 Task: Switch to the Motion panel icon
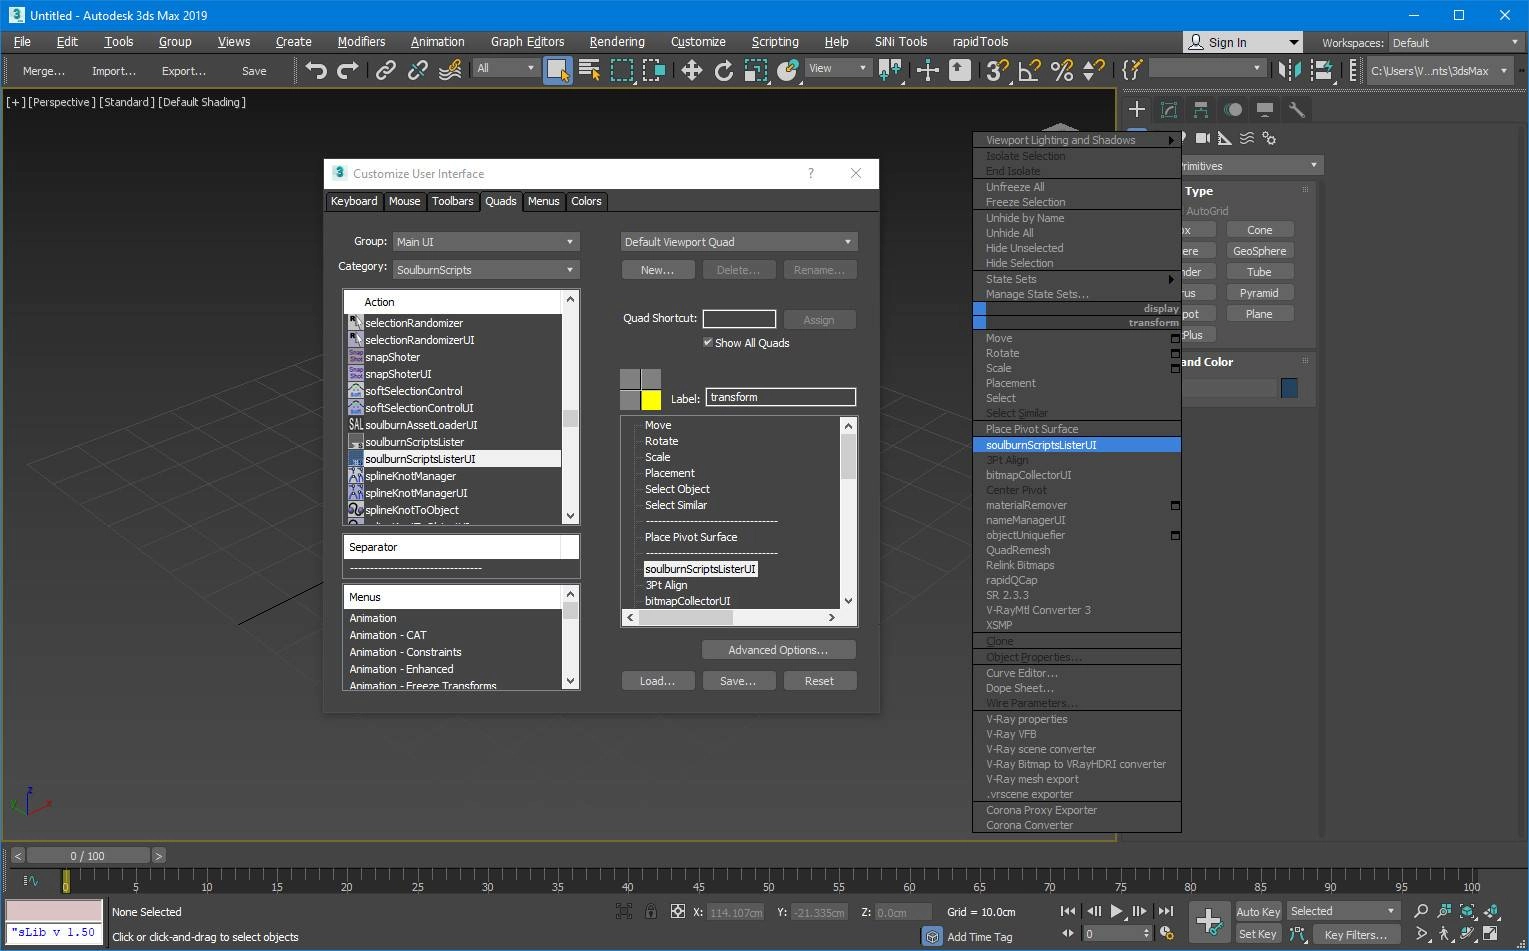[1233, 110]
